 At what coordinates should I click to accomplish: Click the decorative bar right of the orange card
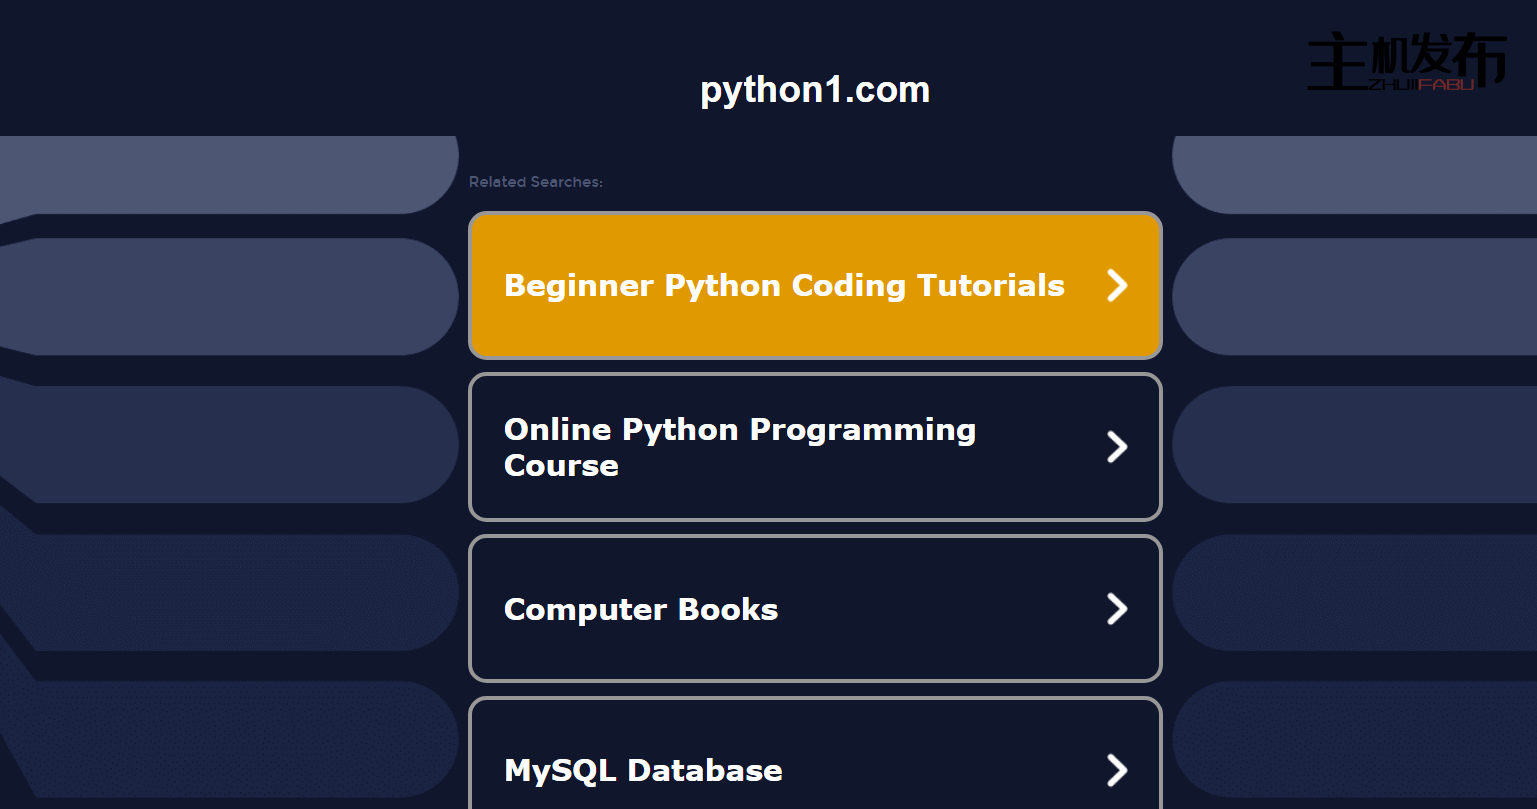(x=1350, y=296)
